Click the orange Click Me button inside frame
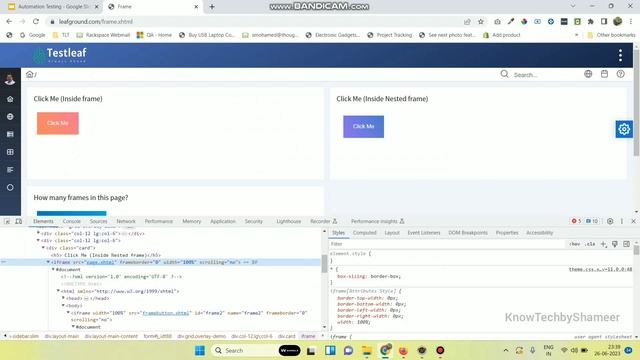Image resolution: width=640 pixels, height=360 pixels. (x=58, y=123)
